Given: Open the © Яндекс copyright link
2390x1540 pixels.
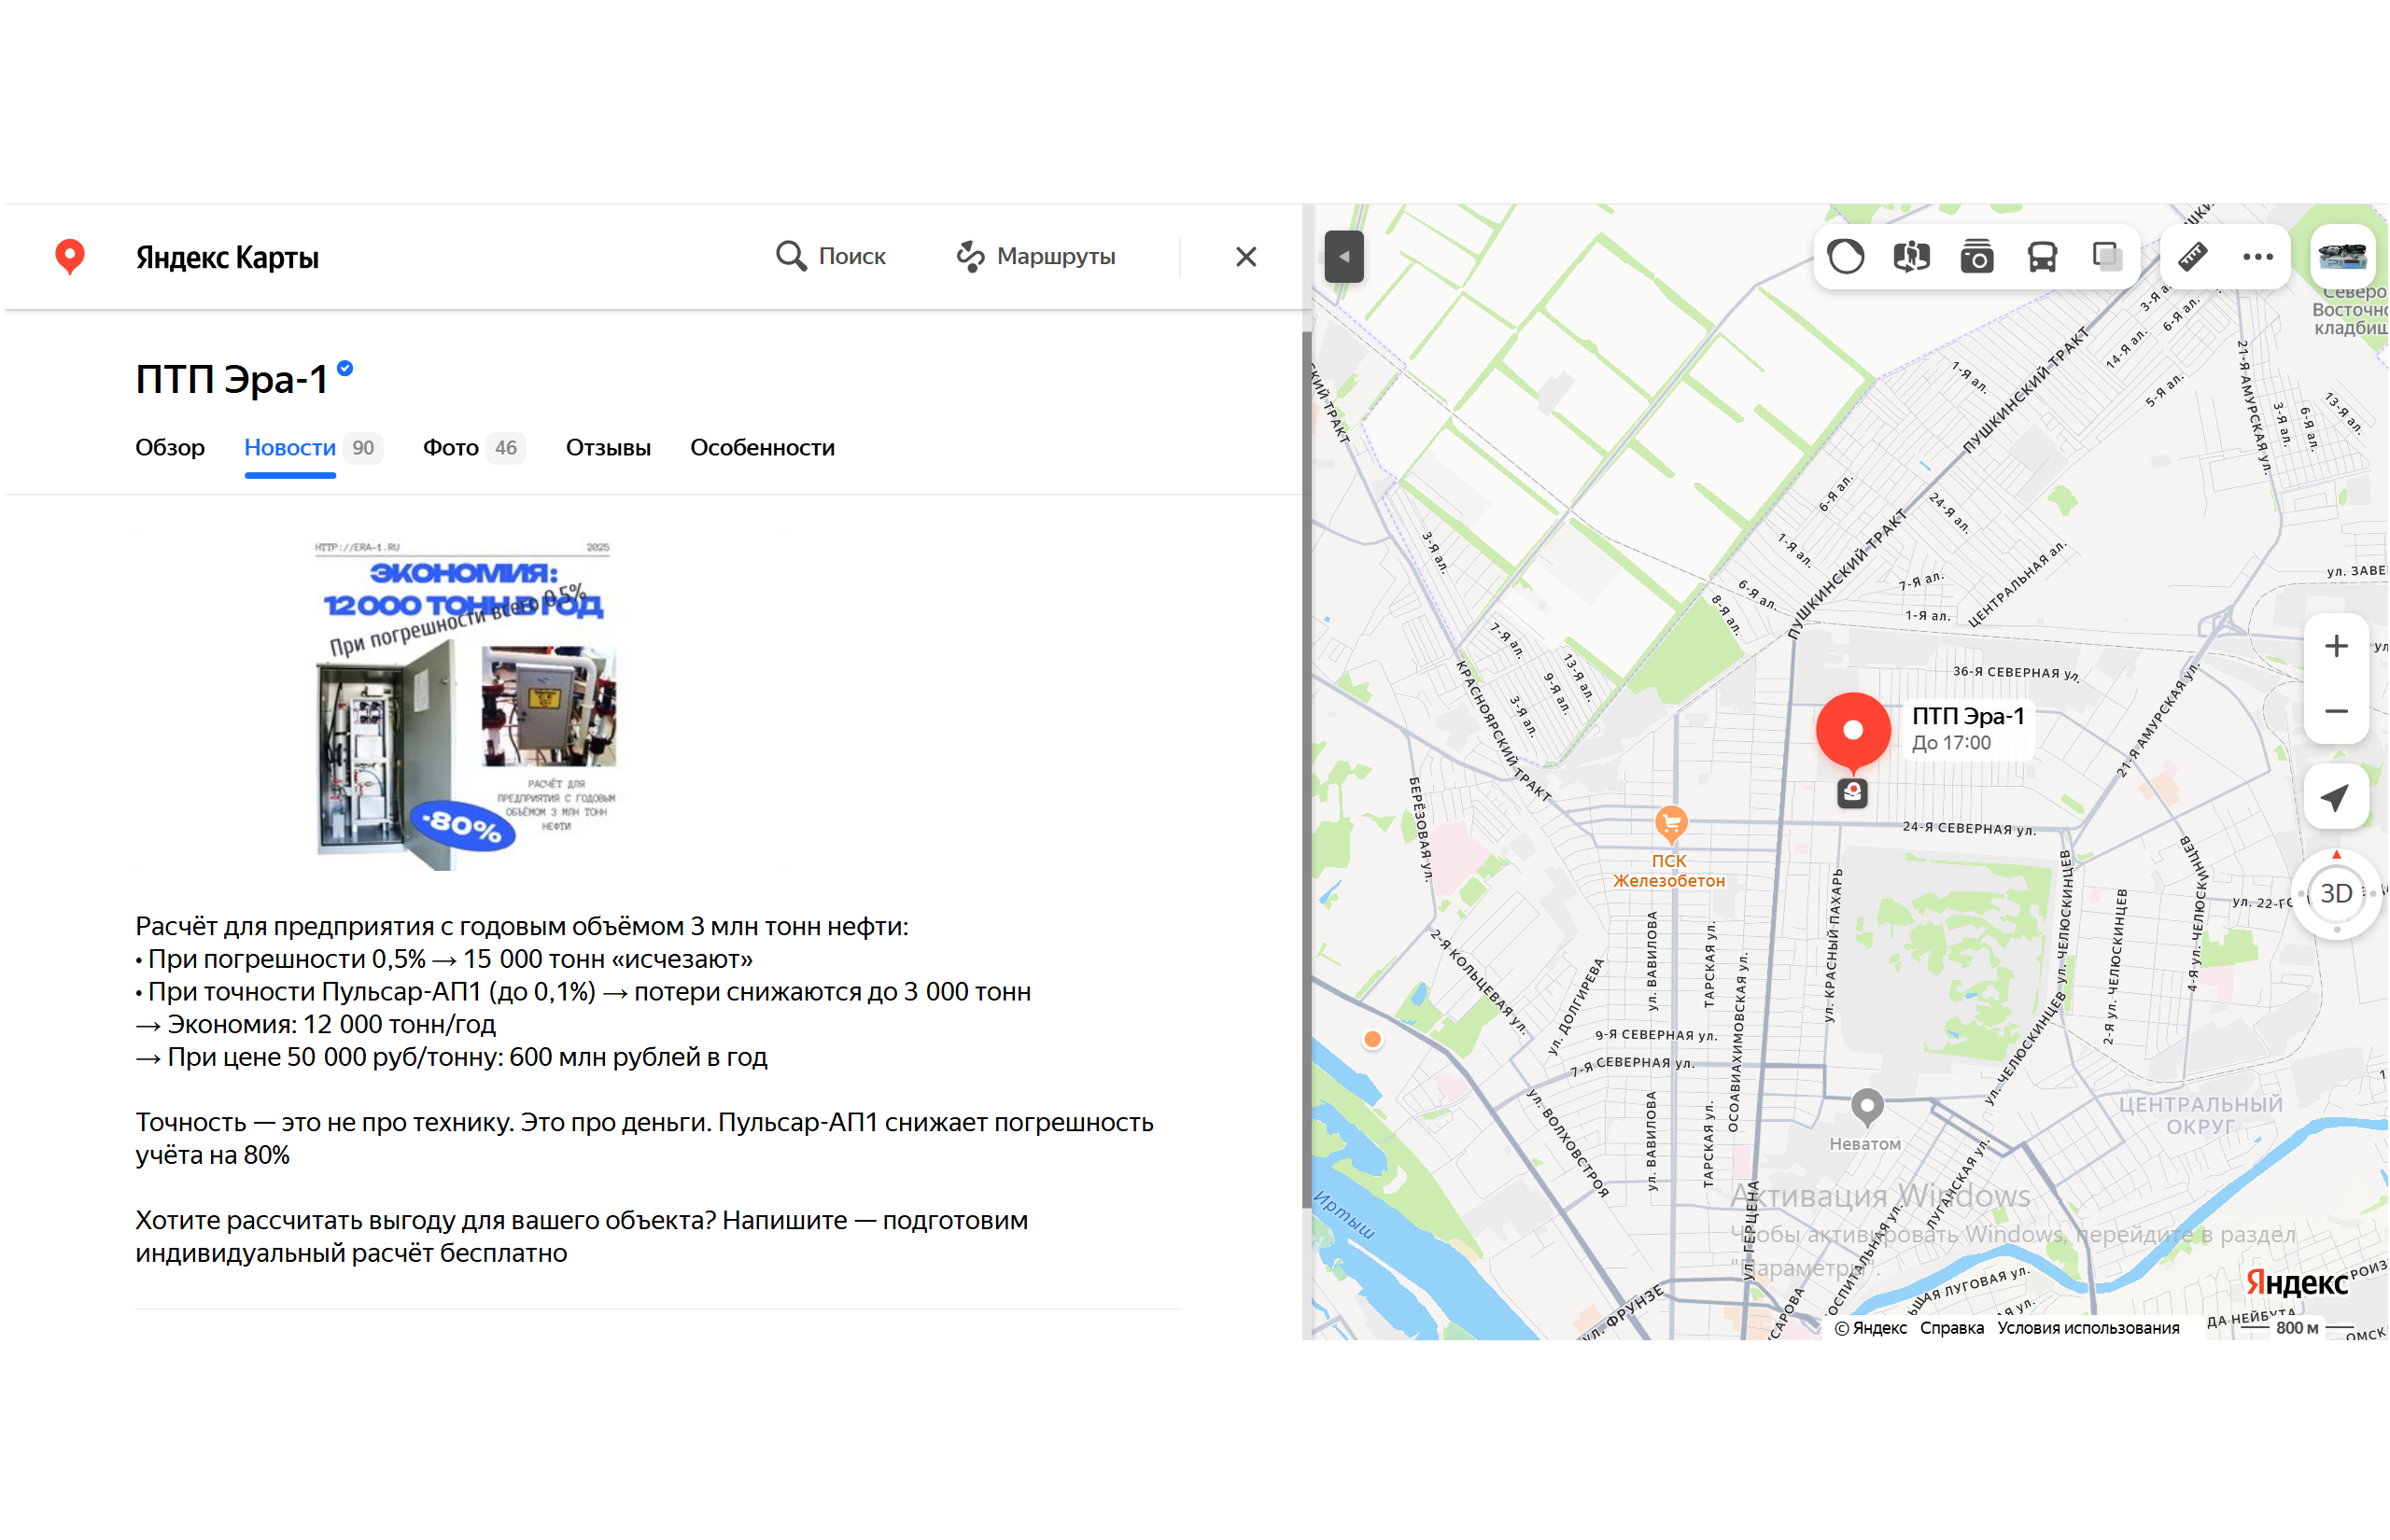Looking at the screenshot, I should (1870, 1328).
